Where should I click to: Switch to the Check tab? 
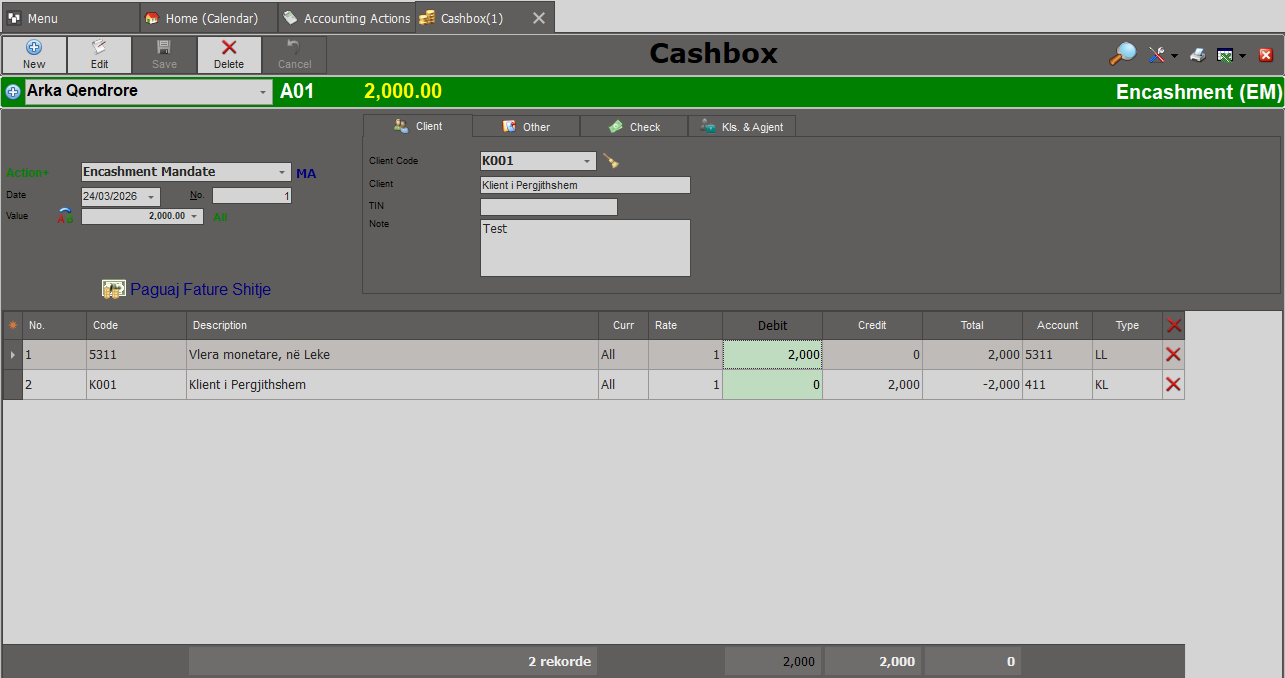pyautogui.click(x=634, y=127)
